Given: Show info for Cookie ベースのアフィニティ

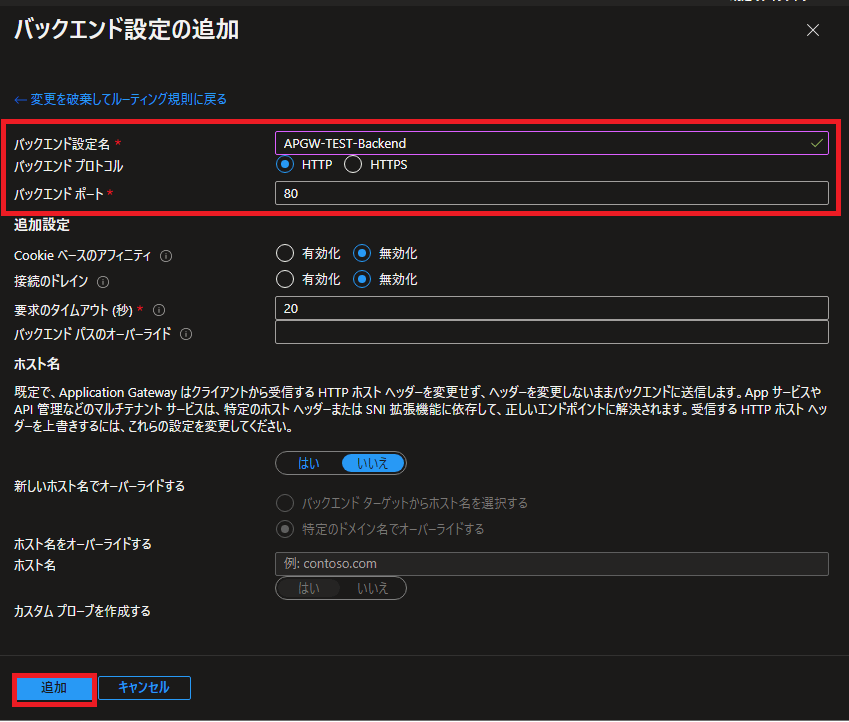Looking at the screenshot, I should coord(166,256).
